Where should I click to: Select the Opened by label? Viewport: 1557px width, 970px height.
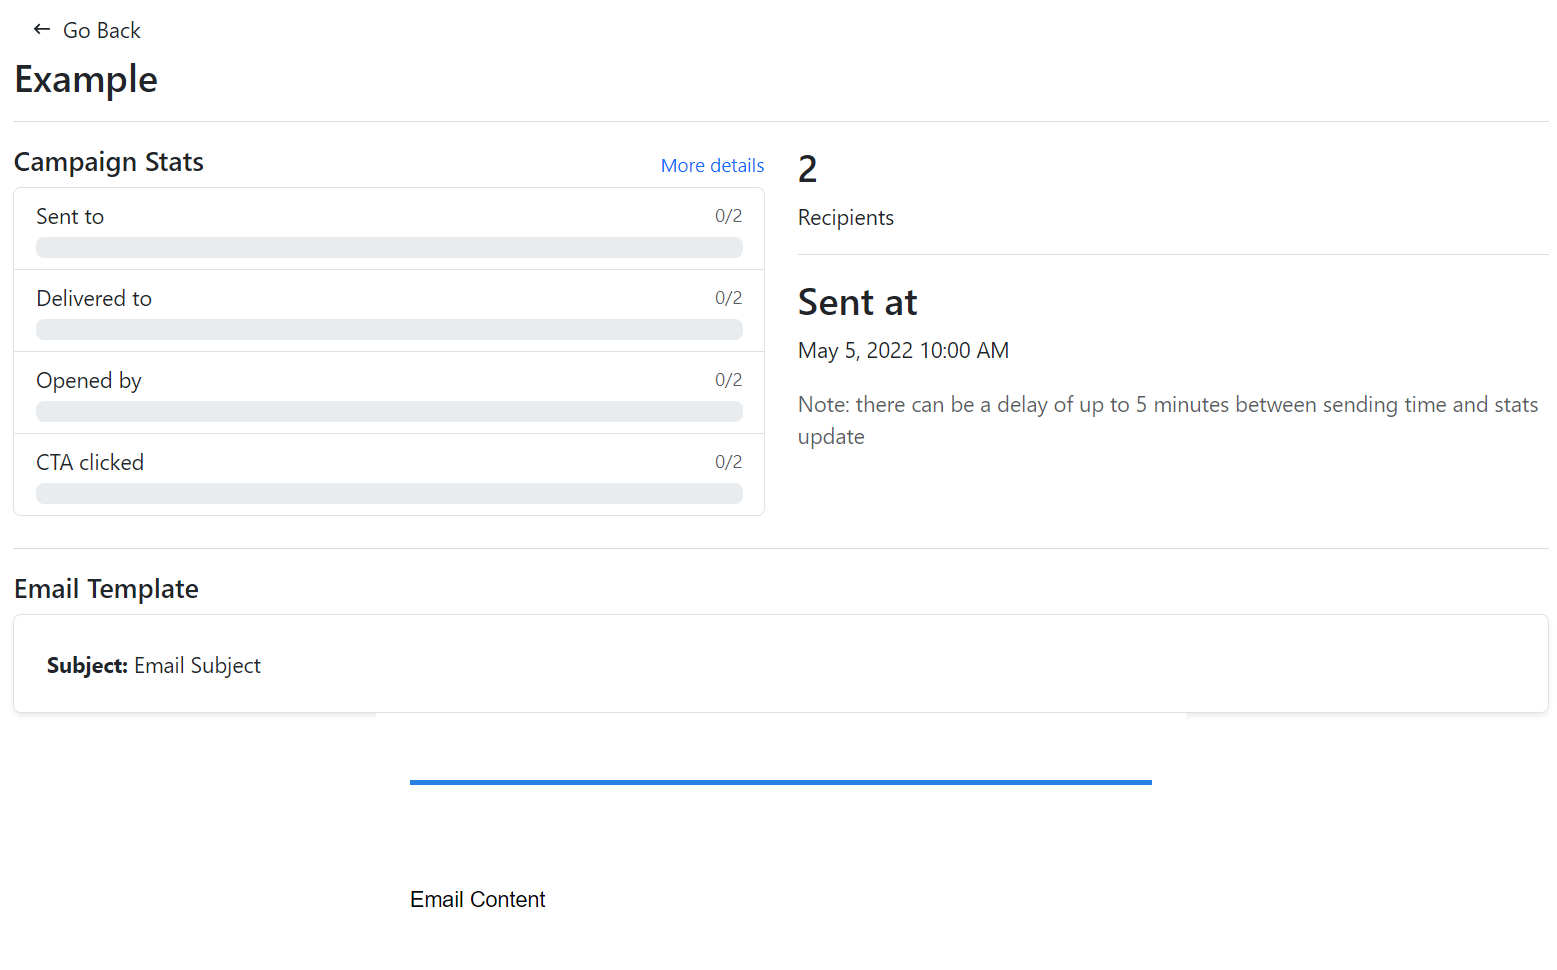point(89,381)
